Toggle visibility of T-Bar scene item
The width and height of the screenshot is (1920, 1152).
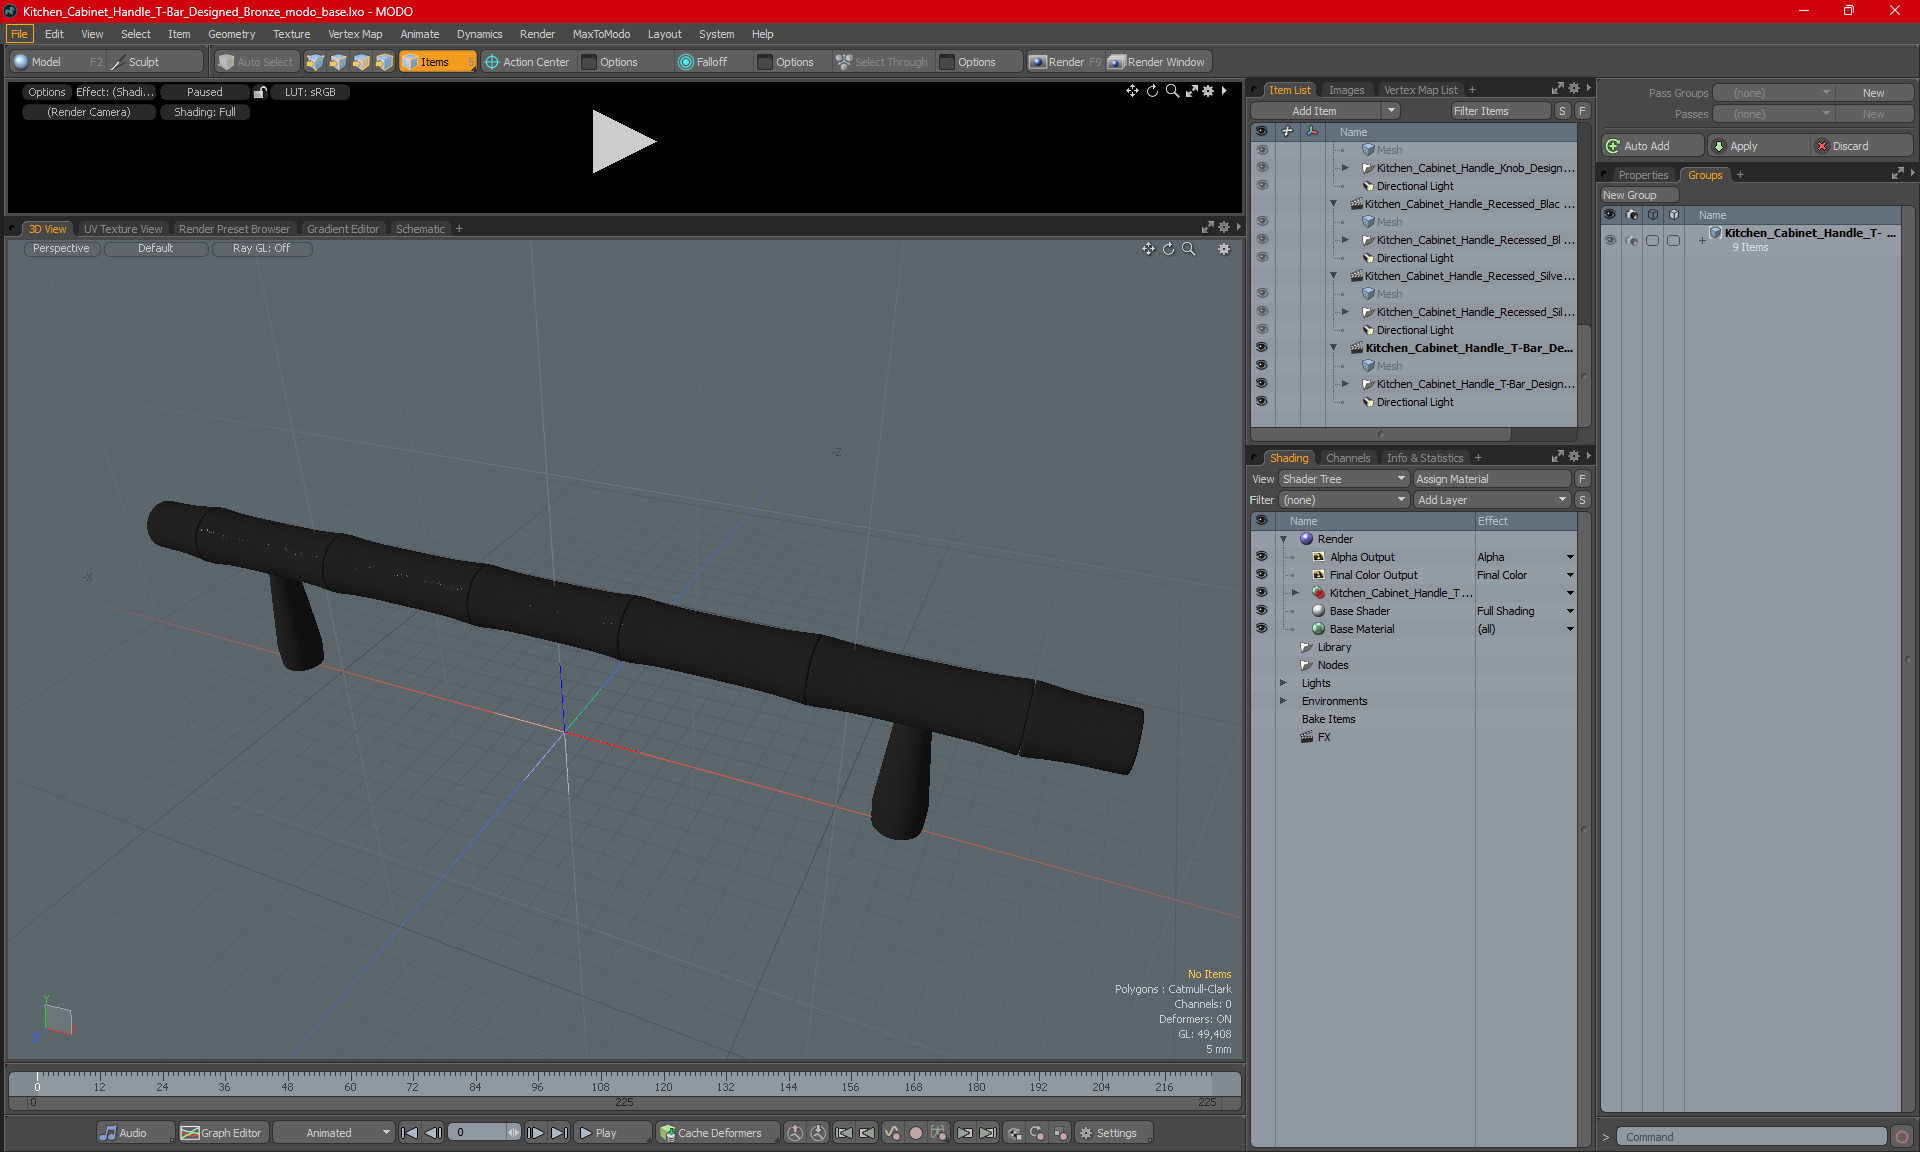(1261, 348)
